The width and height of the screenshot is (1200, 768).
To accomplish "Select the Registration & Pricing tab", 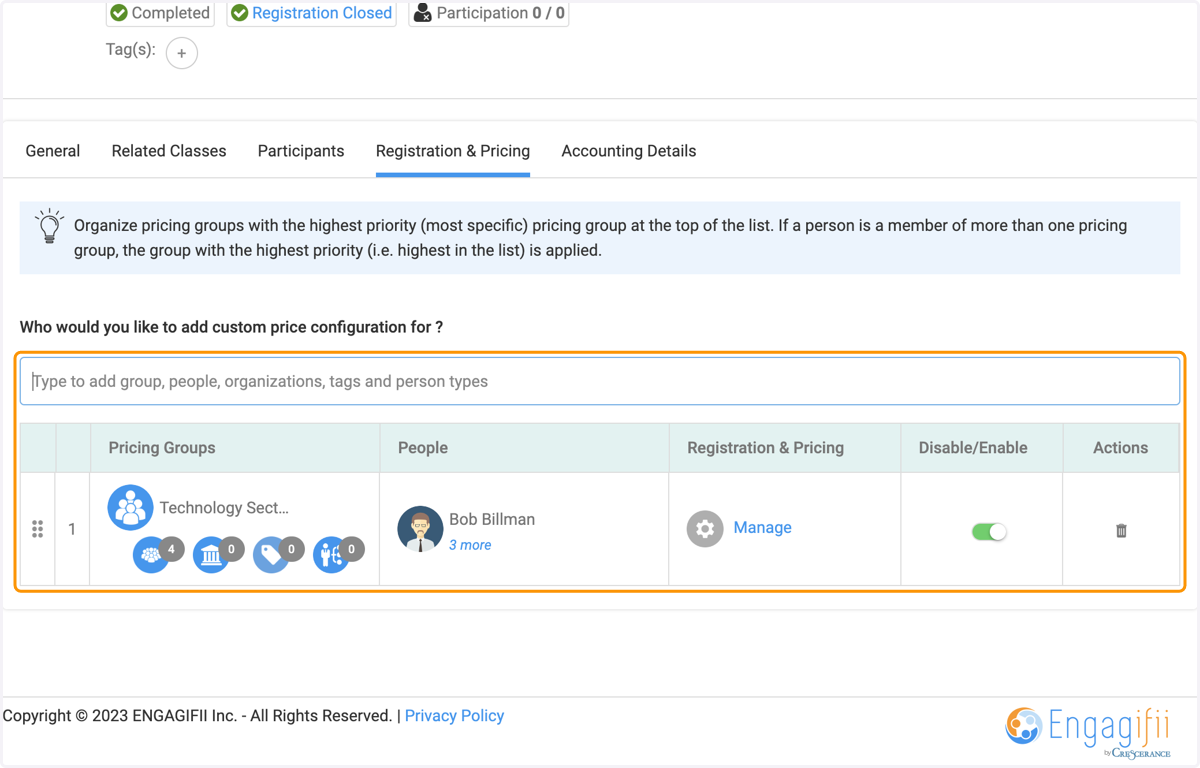I will (x=453, y=151).
